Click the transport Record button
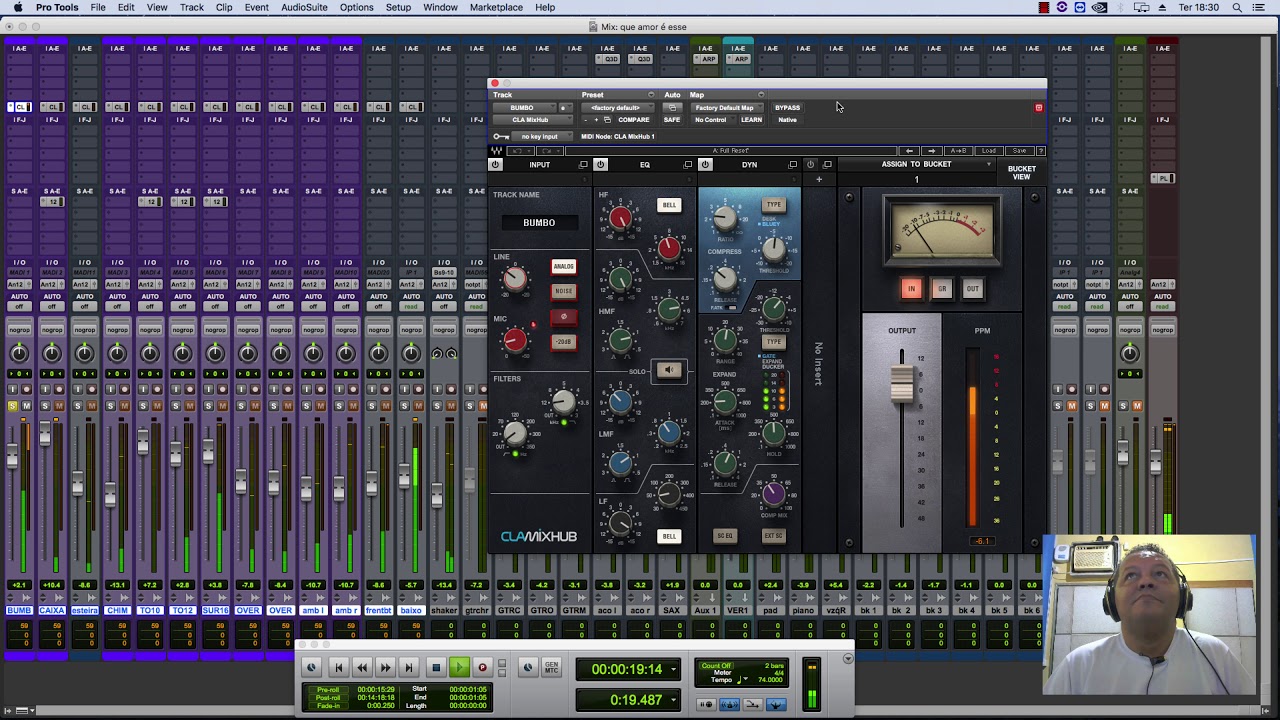 click(x=482, y=668)
